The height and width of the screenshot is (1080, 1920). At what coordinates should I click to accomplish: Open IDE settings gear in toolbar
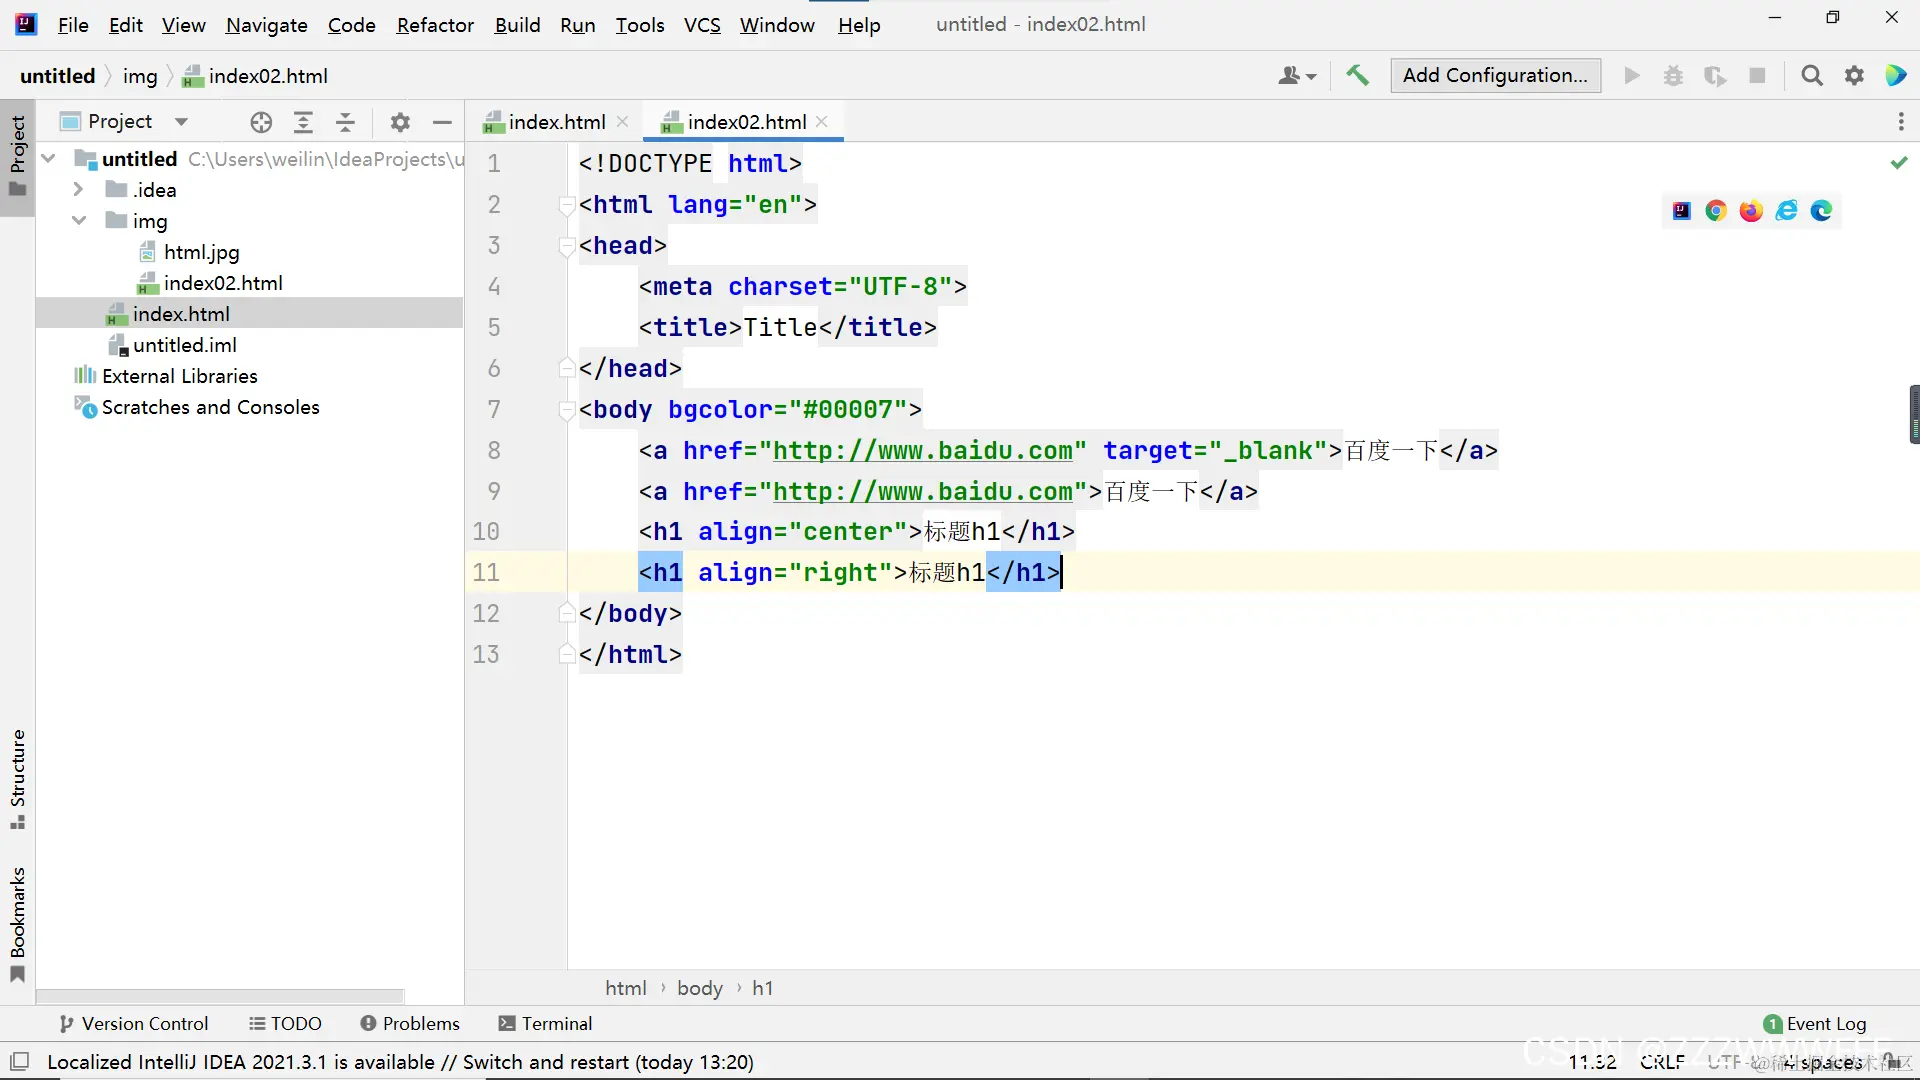coord(1854,76)
